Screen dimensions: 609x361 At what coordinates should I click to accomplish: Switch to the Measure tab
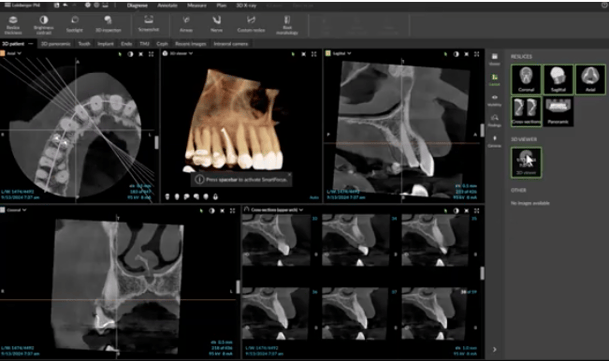pos(197,5)
